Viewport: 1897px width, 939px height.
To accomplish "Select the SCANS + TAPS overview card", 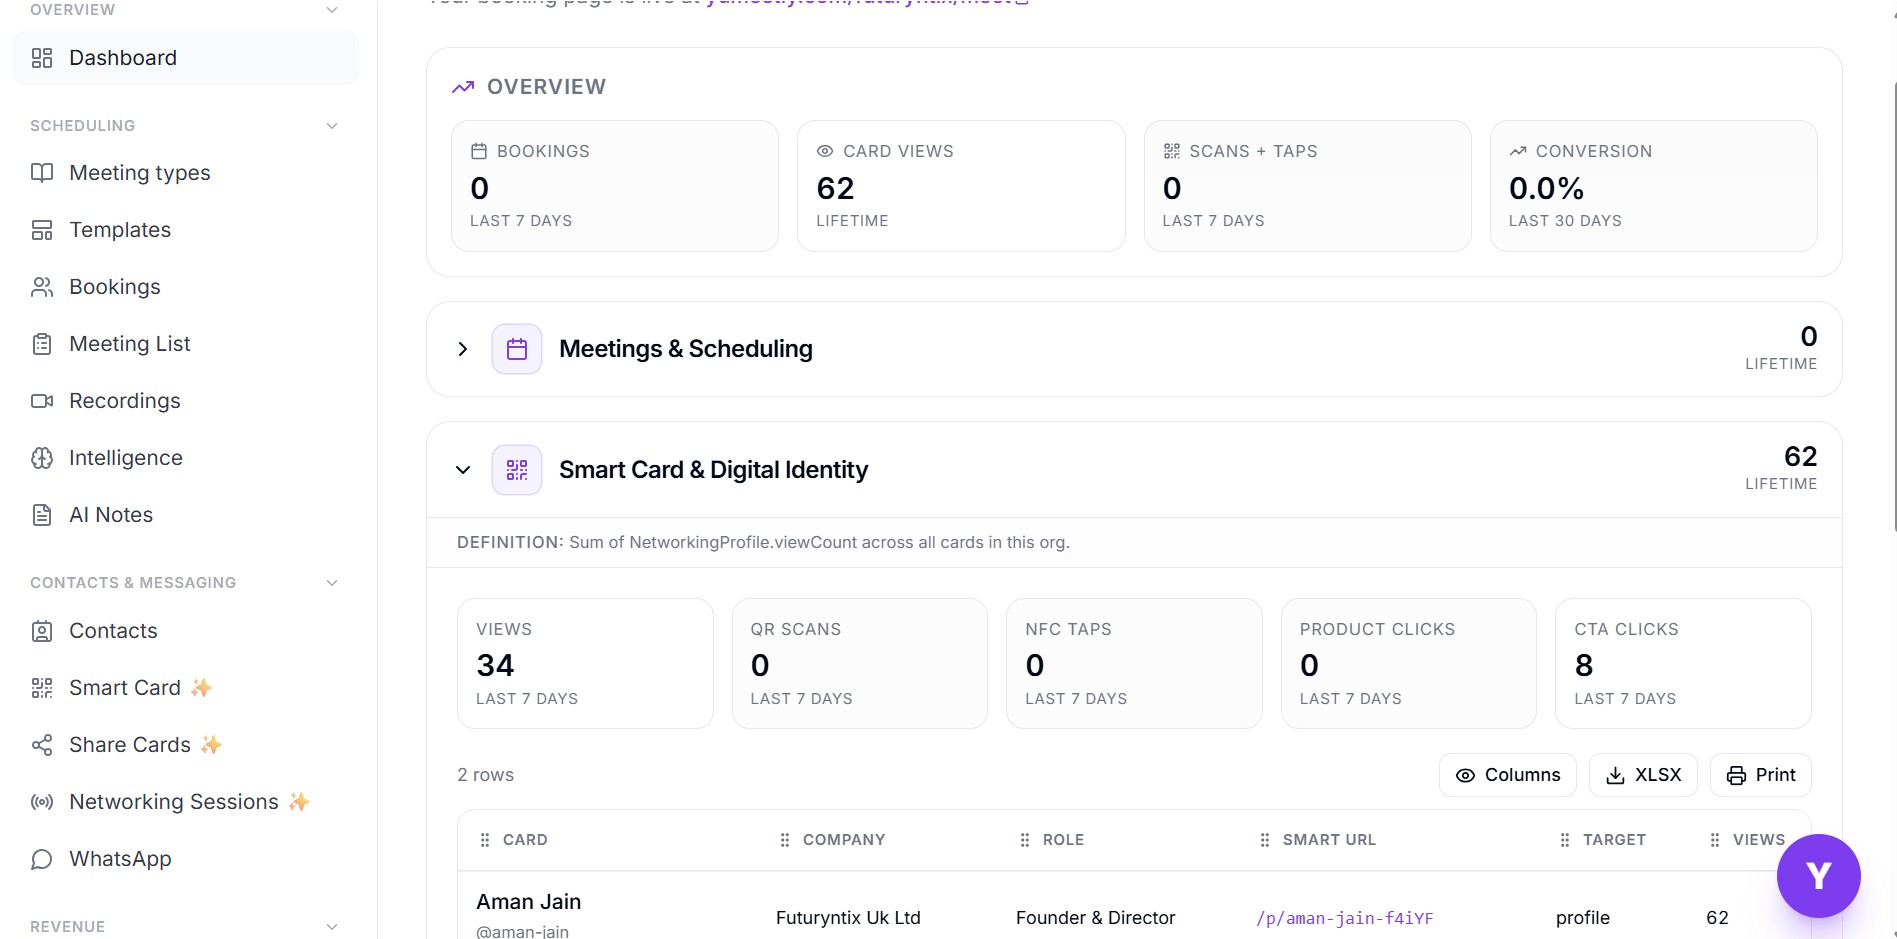I will coord(1307,186).
